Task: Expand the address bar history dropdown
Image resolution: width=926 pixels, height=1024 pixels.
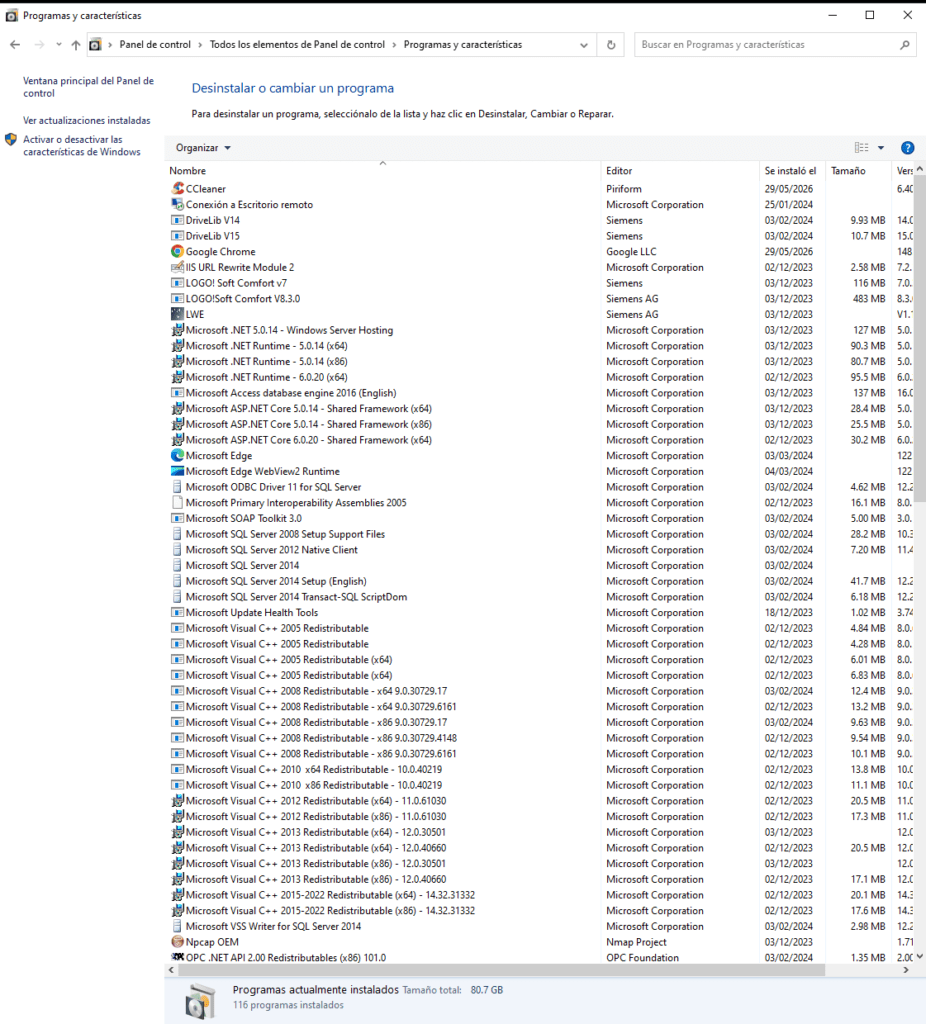Action: tap(584, 44)
